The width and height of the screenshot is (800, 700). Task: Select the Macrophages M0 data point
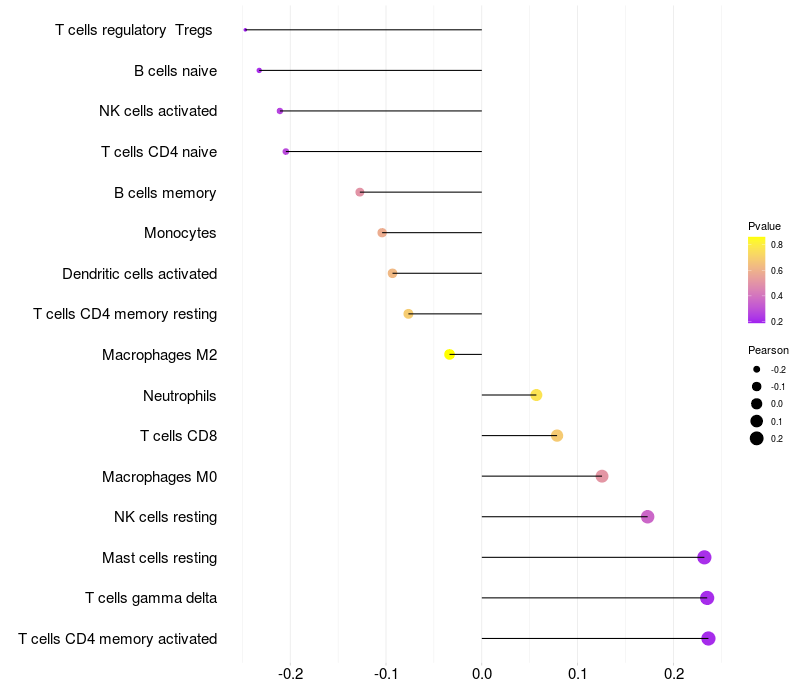coord(602,476)
